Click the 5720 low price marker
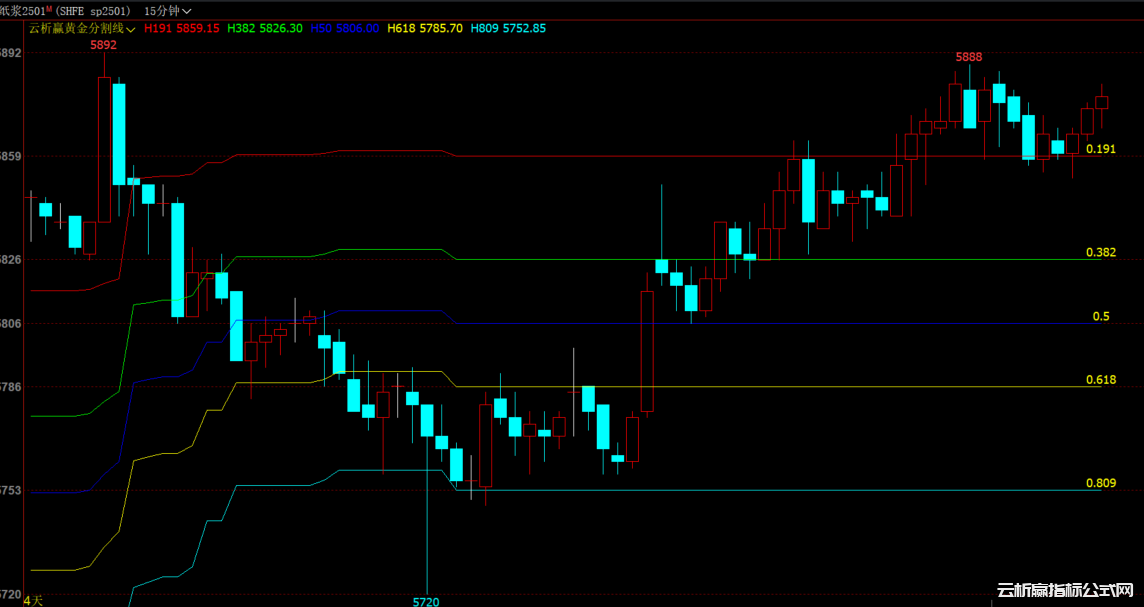This screenshot has height=607, width=1144. tap(426, 602)
